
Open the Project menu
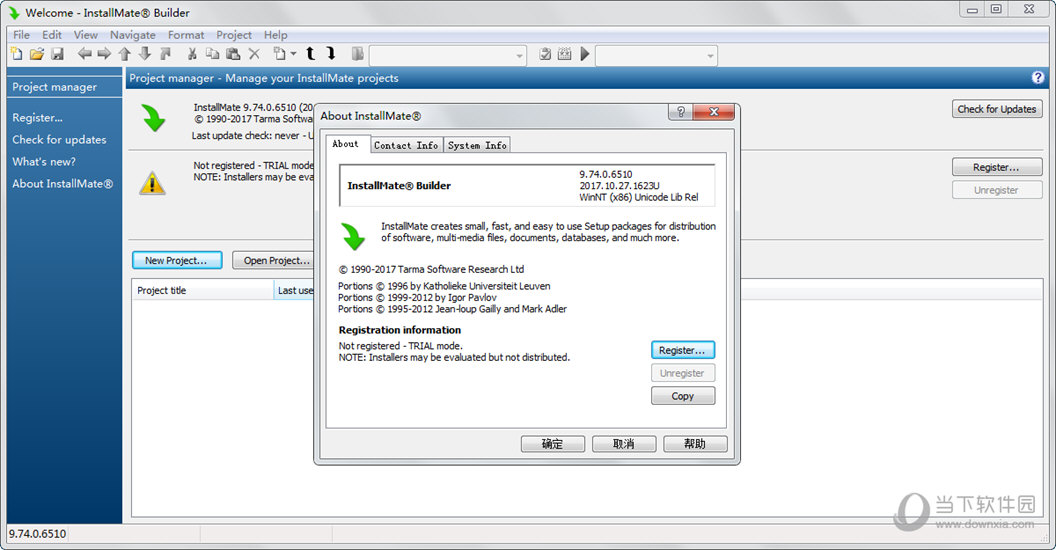(x=234, y=35)
